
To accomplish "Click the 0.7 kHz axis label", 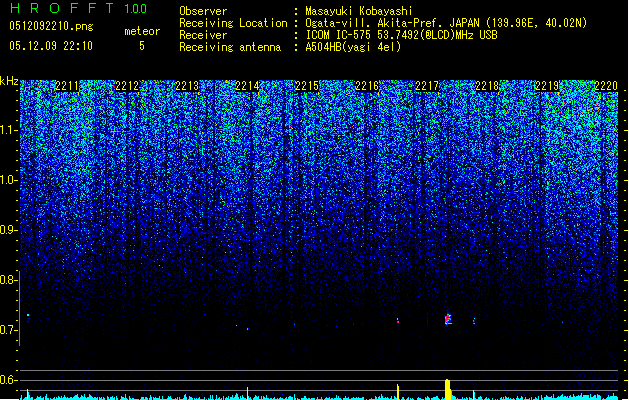I will tap(8, 330).
